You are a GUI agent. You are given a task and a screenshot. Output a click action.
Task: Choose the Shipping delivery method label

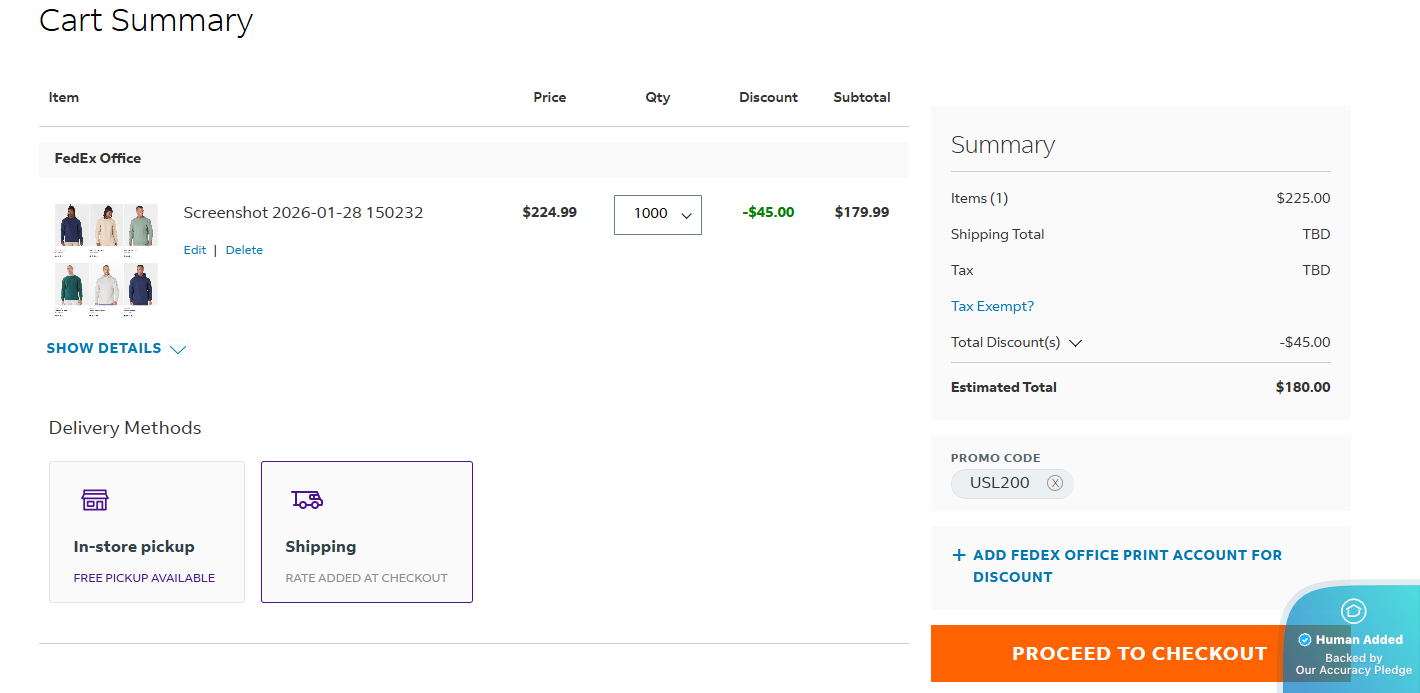[320, 547]
